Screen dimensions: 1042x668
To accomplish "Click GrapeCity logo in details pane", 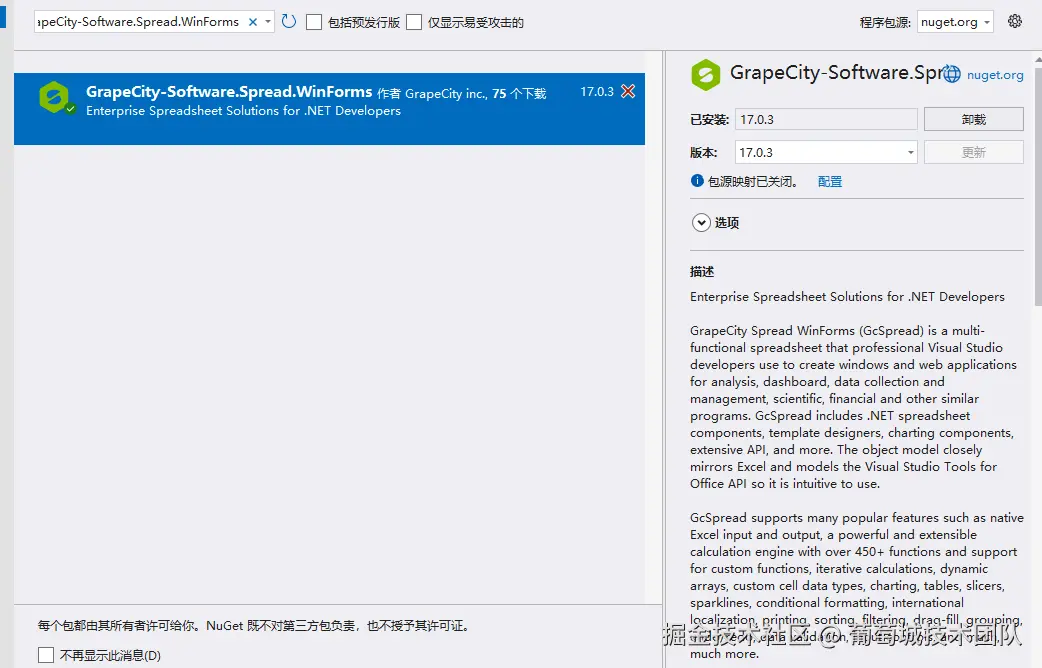I will click(x=706, y=74).
